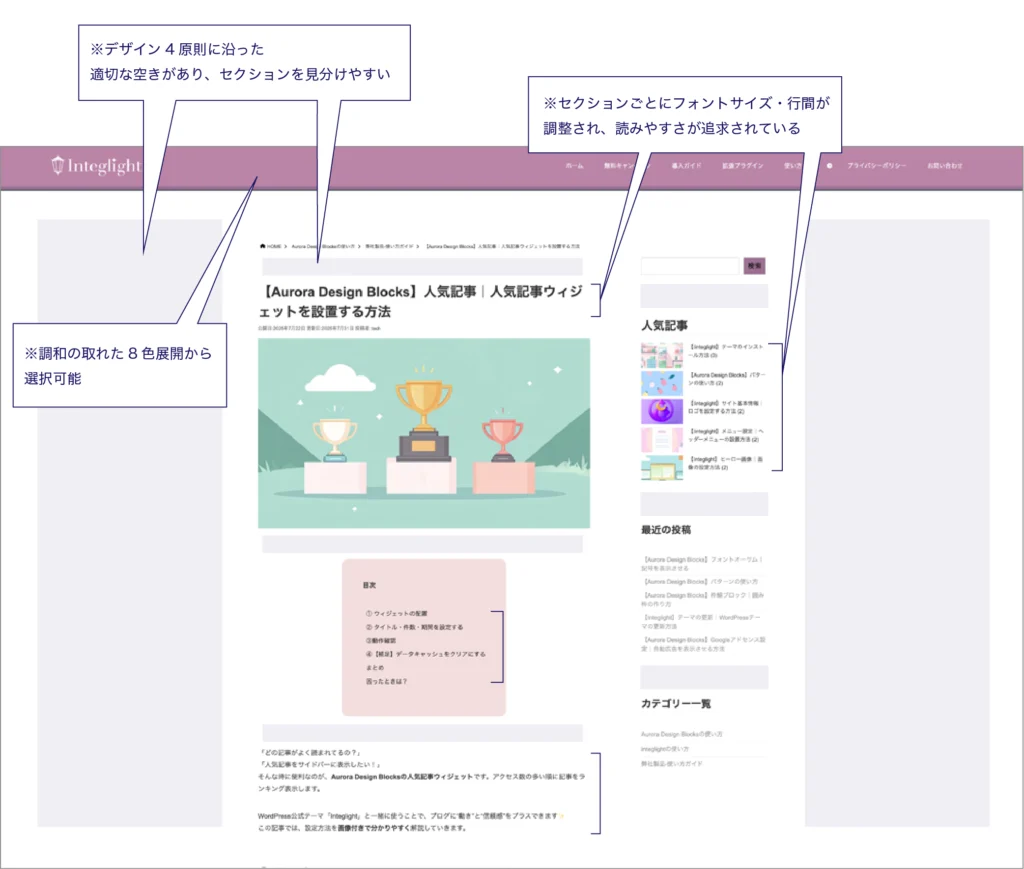Click the HOME breadcrumb house icon

tap(262, 245)
